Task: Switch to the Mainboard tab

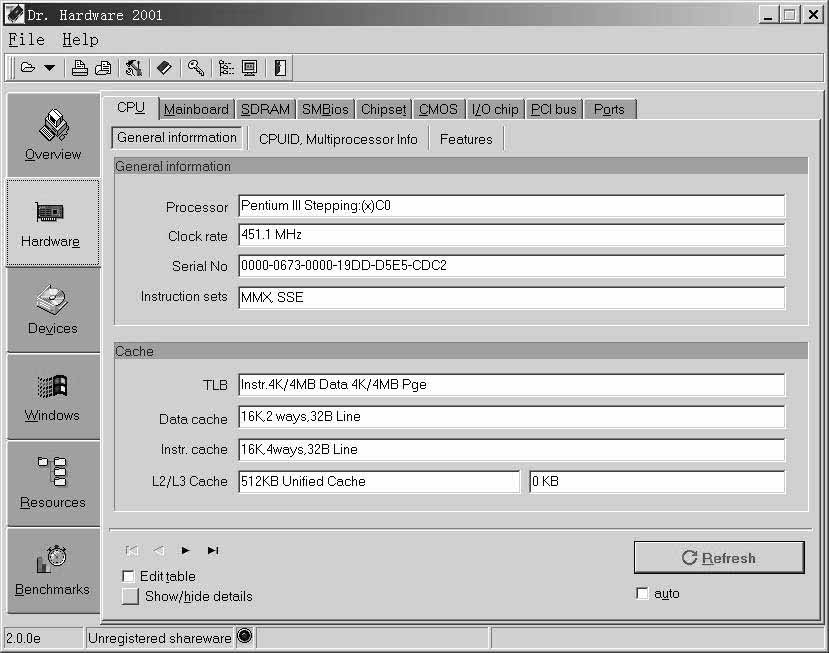Action: (x=196, y=109)
